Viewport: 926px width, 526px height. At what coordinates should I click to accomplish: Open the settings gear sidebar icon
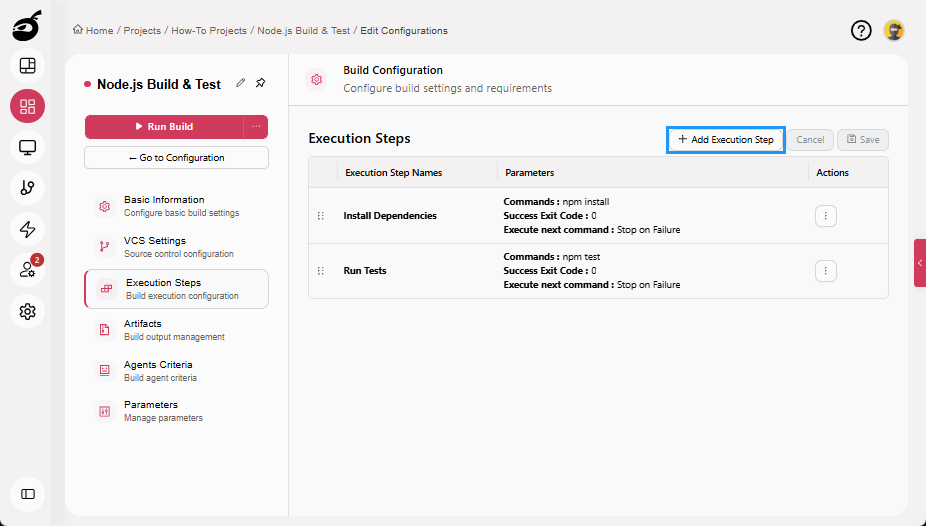click(x=27, y=311)
